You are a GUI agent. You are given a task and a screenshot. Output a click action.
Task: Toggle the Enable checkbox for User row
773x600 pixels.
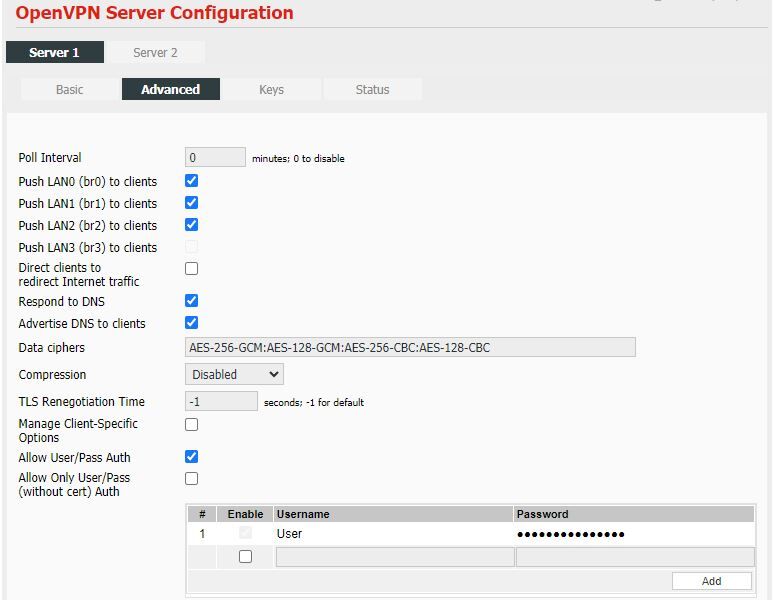tap(245, 532)
